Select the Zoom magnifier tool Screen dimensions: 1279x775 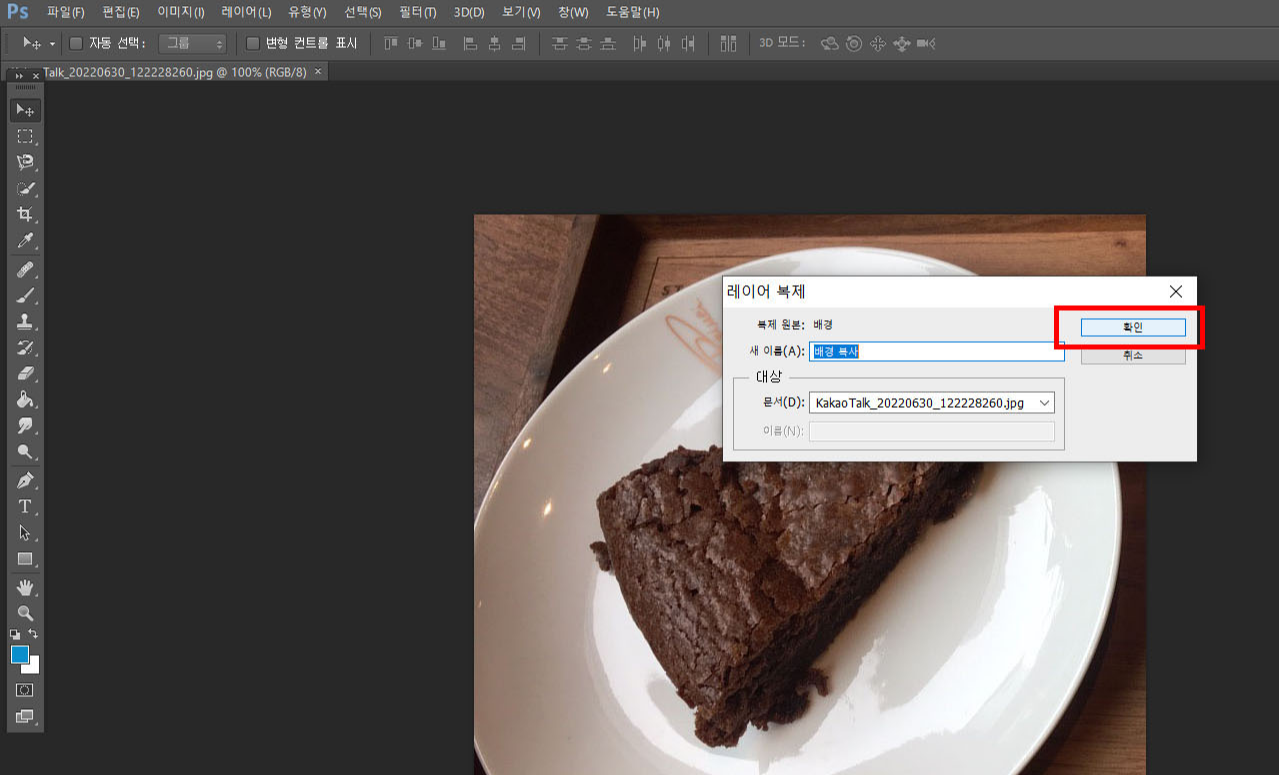(25, 613)
